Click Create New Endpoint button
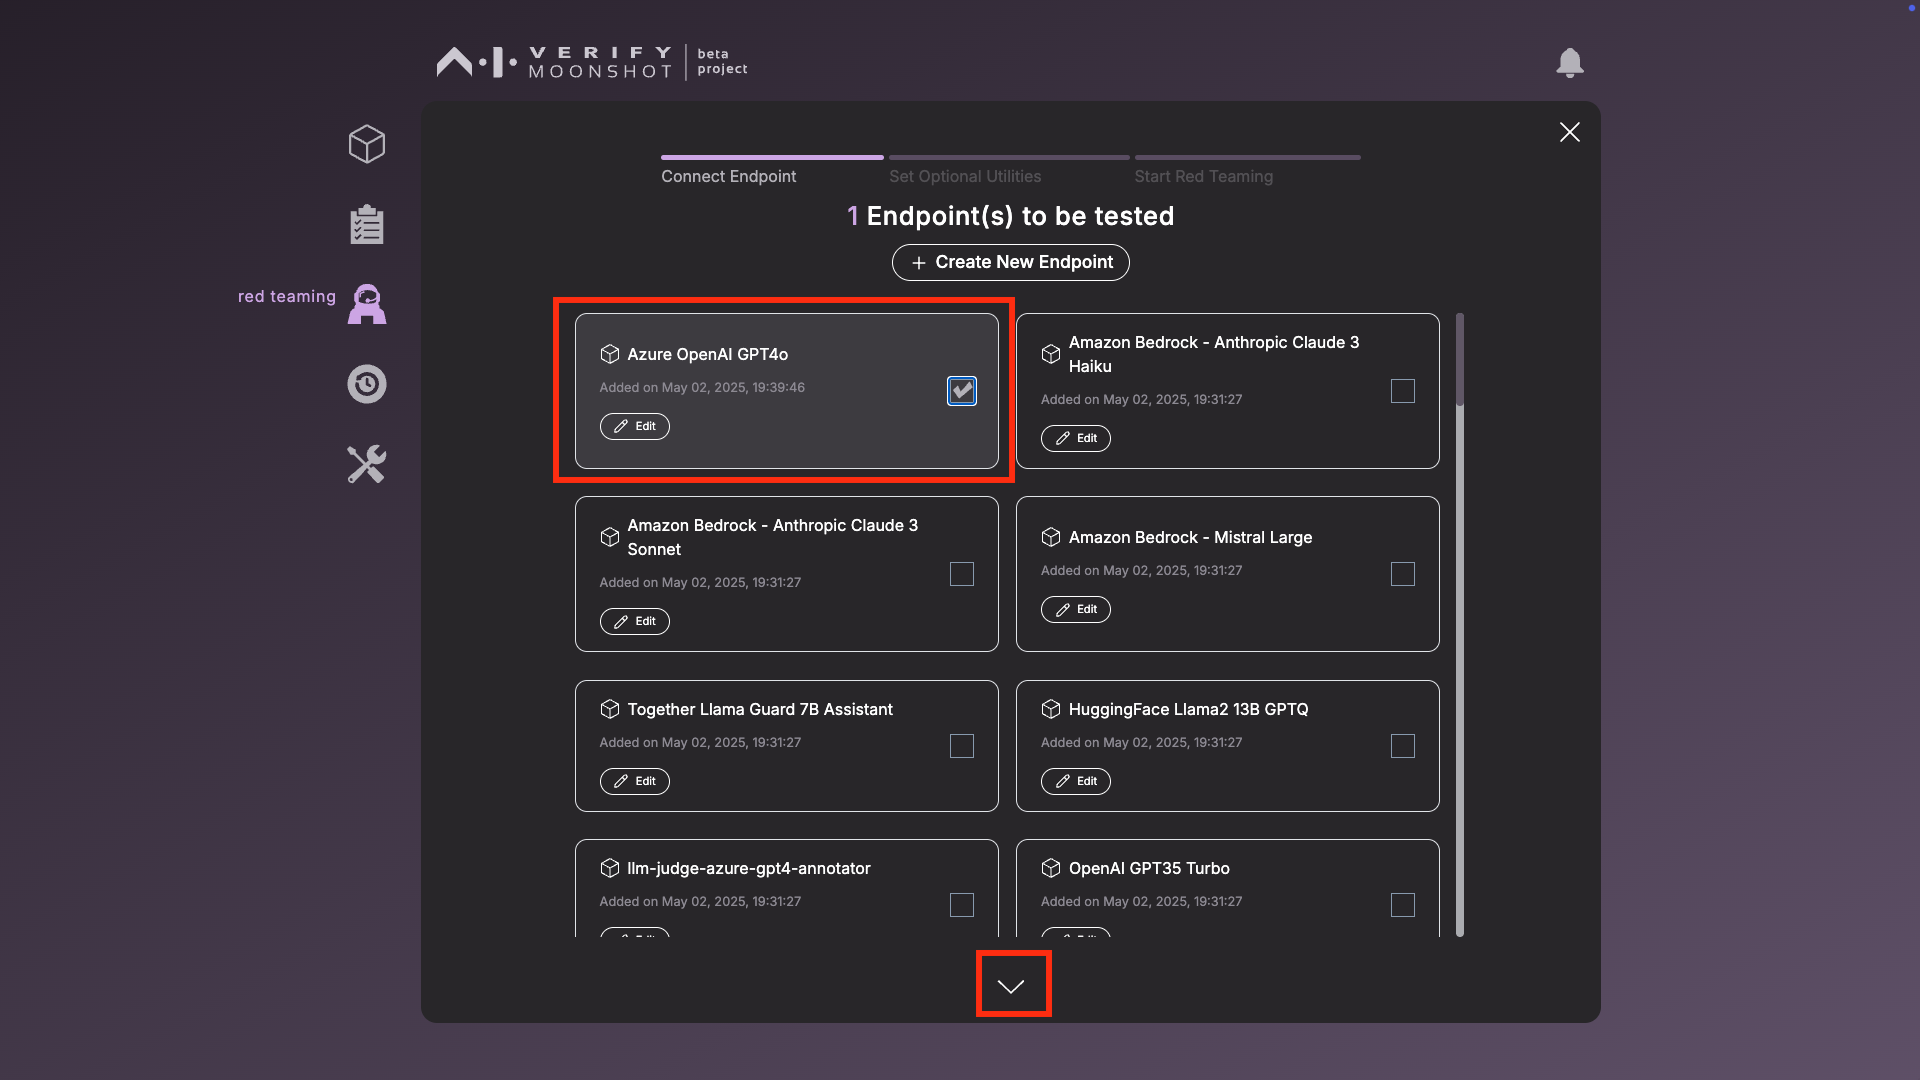1920x1080 pixels. 1011,262
